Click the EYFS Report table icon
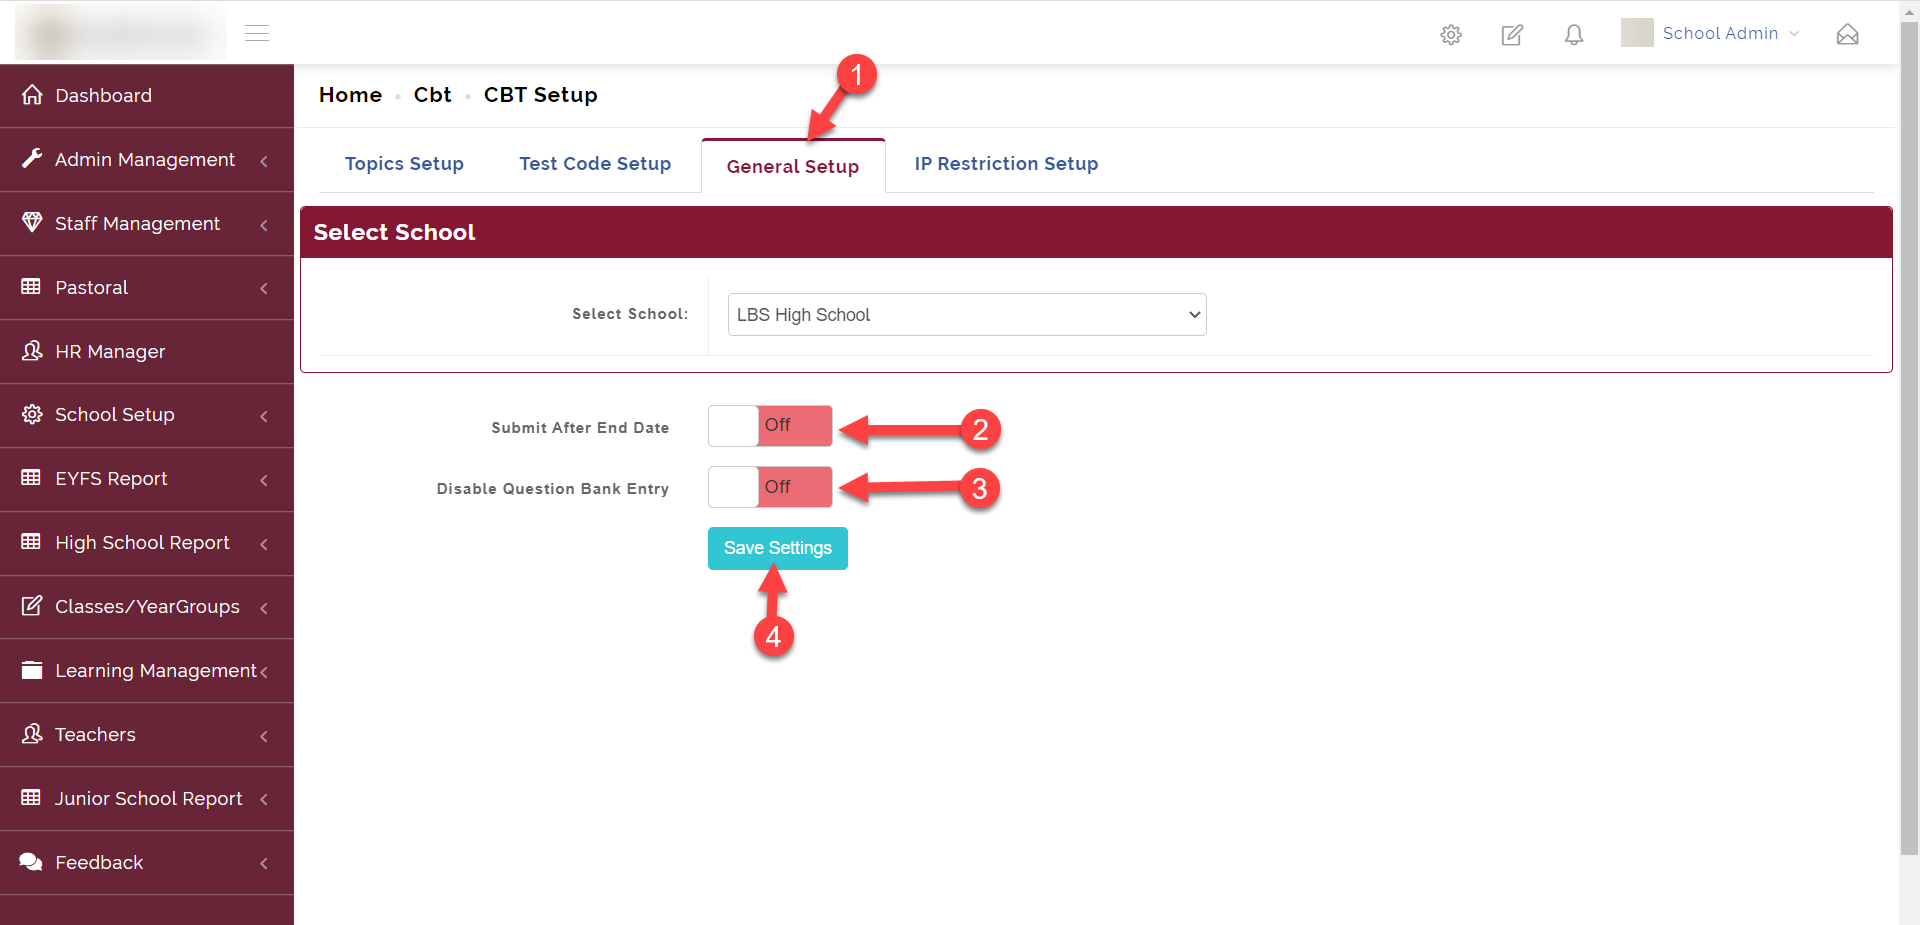Image resolution: width=1920 pixels, height=925 pixels. [31, 477]
